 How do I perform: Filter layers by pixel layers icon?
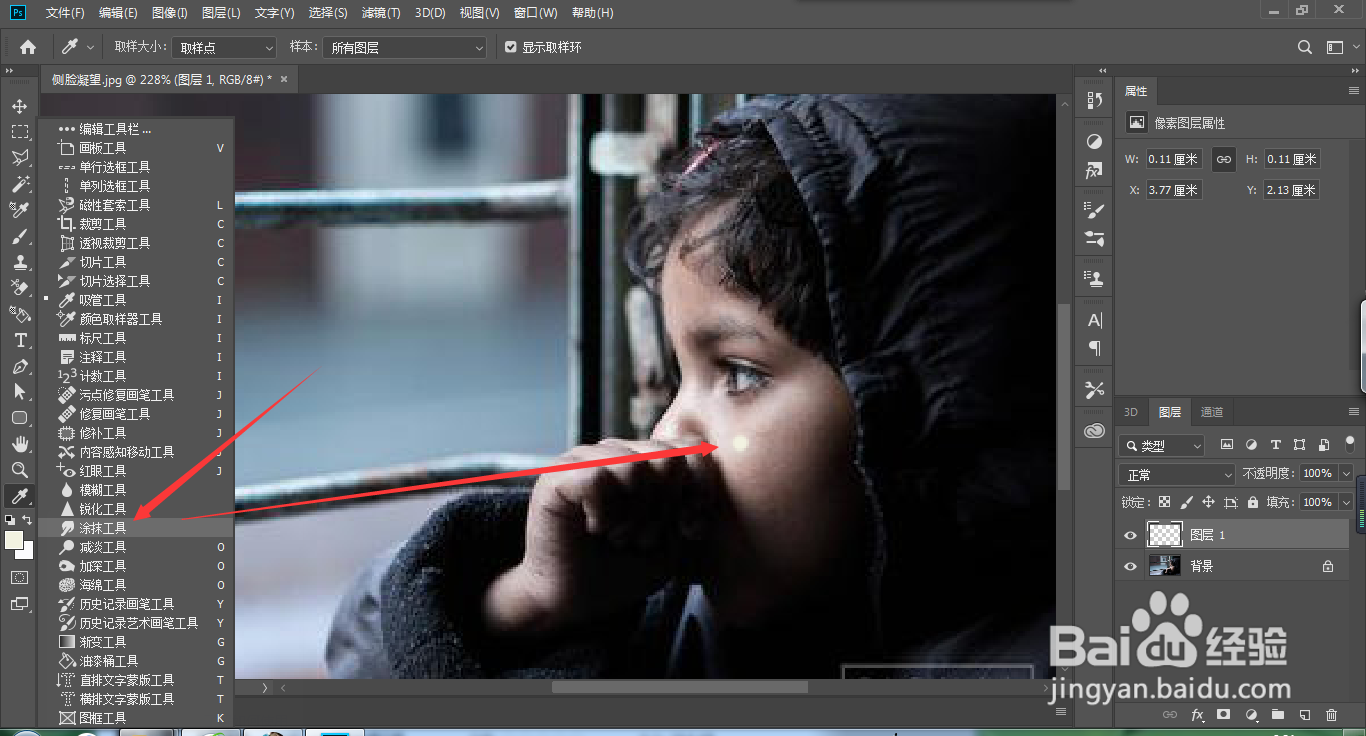1227,445
